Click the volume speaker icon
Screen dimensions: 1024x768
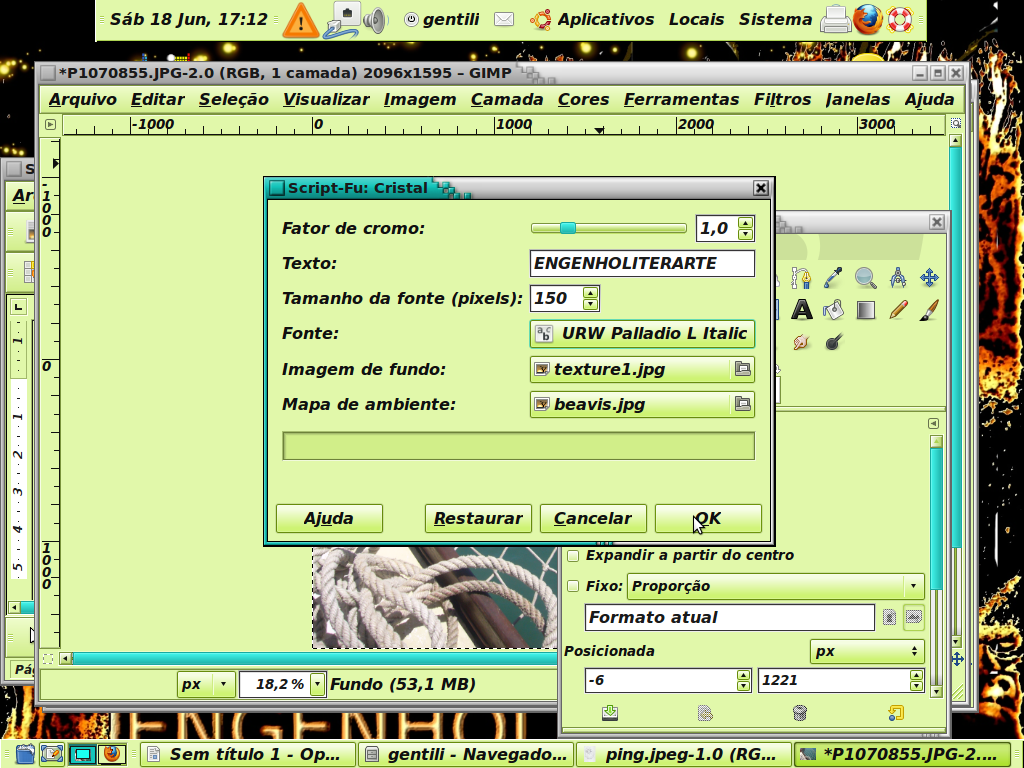click(376, 20)
